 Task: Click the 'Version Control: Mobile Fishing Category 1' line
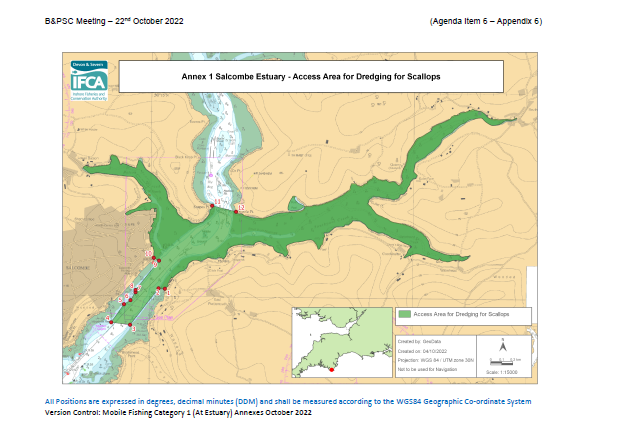click(x=178, y=413)
